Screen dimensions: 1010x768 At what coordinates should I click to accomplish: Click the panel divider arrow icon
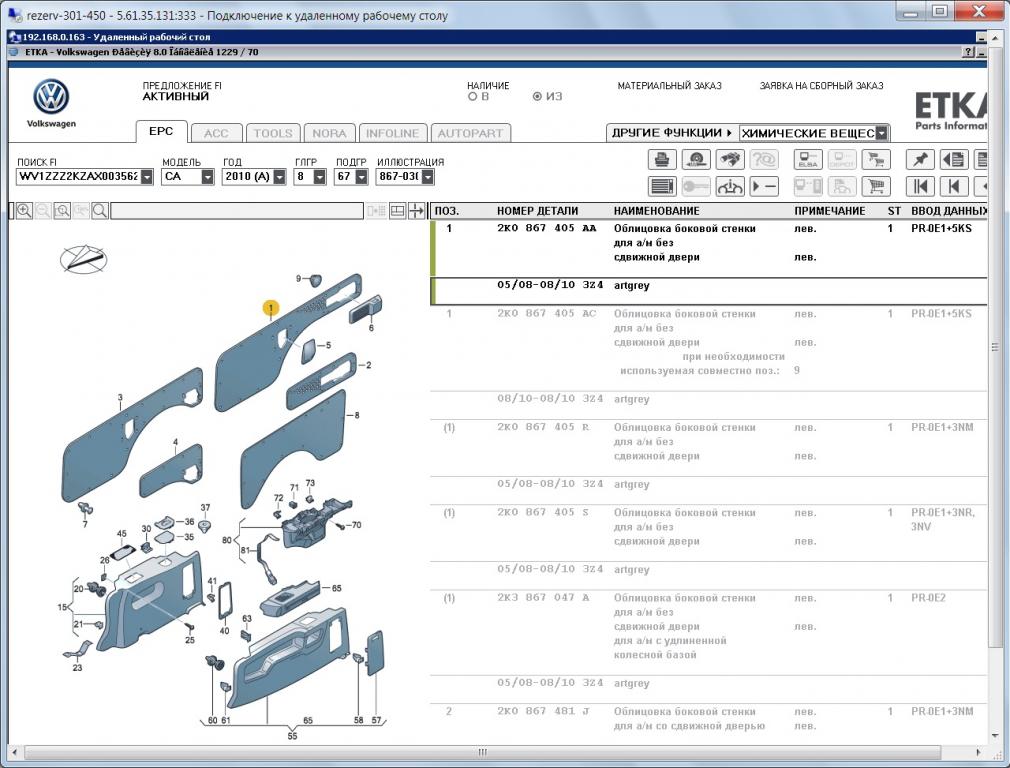417,211
